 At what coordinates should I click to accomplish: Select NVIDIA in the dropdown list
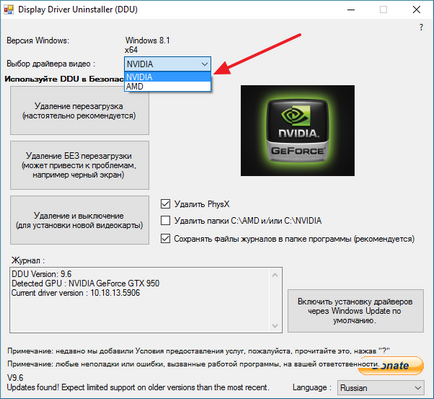(168, 77)
